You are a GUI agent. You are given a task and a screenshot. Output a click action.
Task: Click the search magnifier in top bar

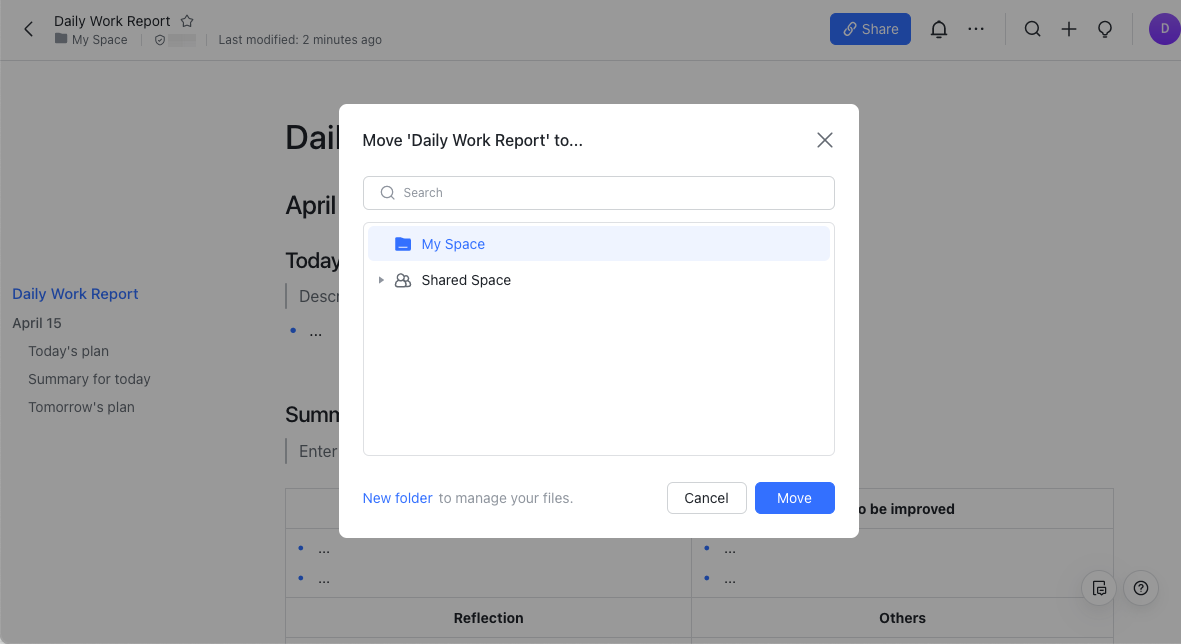[1032, 29]
